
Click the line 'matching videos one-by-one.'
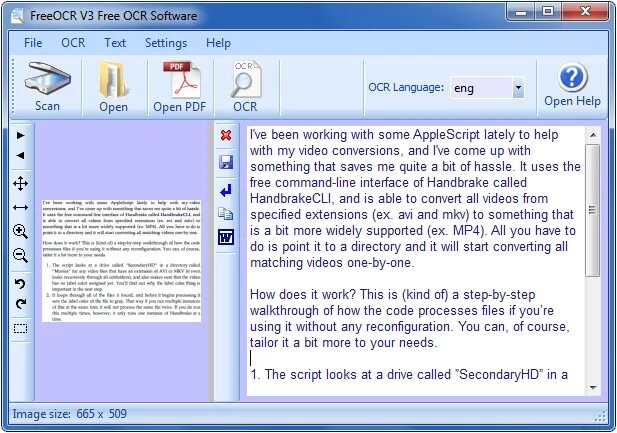[x=332, y=263]
